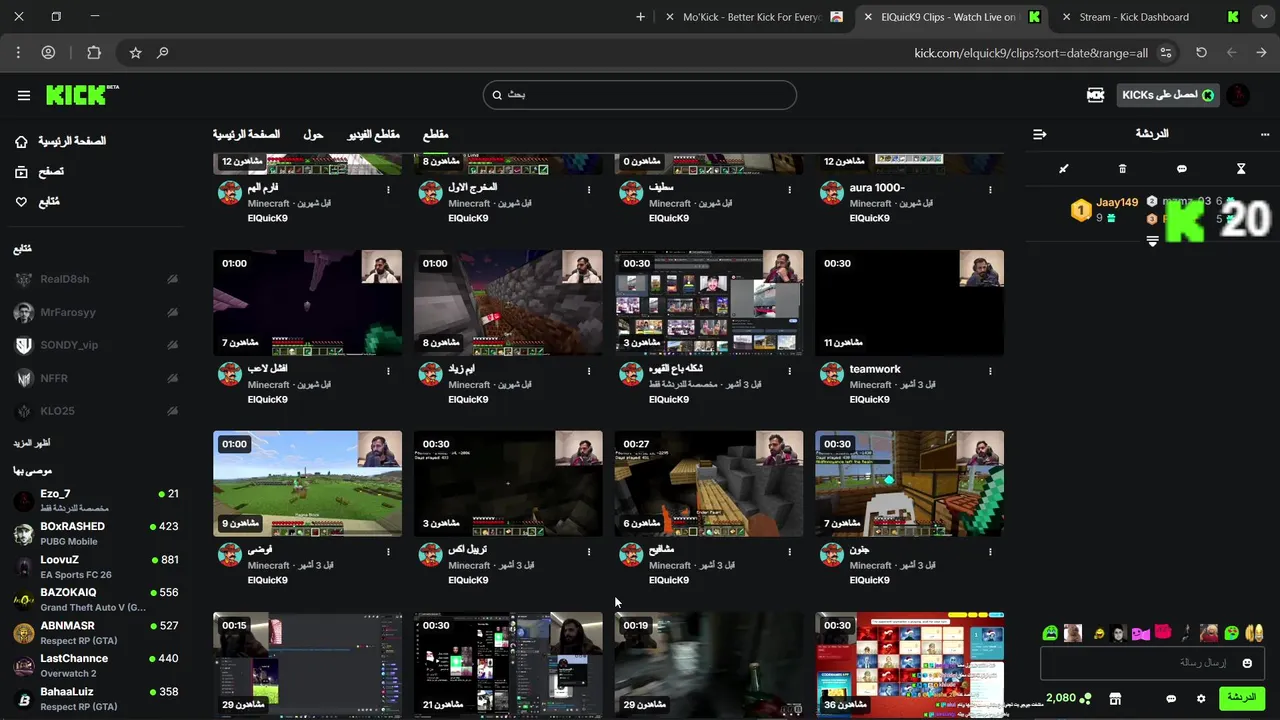Open chat settings gear icon
This screenshot has width=1280, height=720.
[x=1201, y=698]
